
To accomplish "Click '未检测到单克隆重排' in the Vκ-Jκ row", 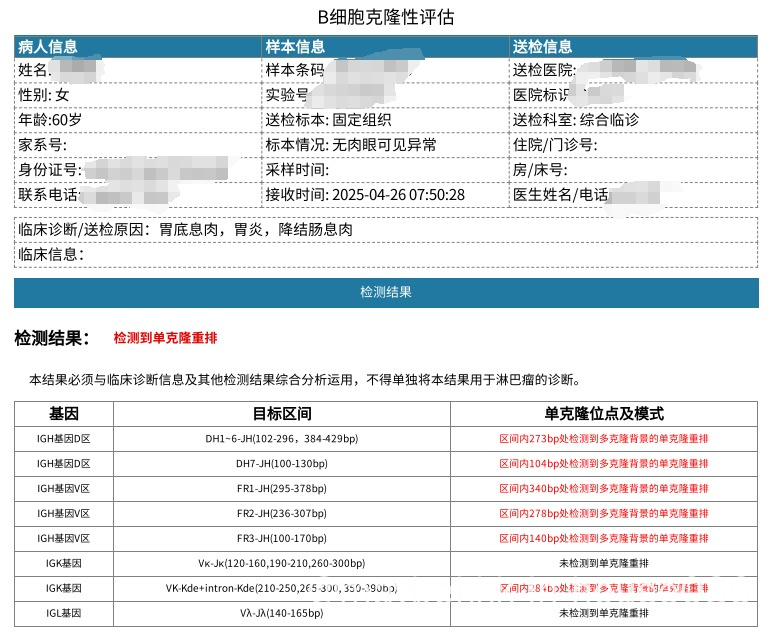I will coord(604,564).
